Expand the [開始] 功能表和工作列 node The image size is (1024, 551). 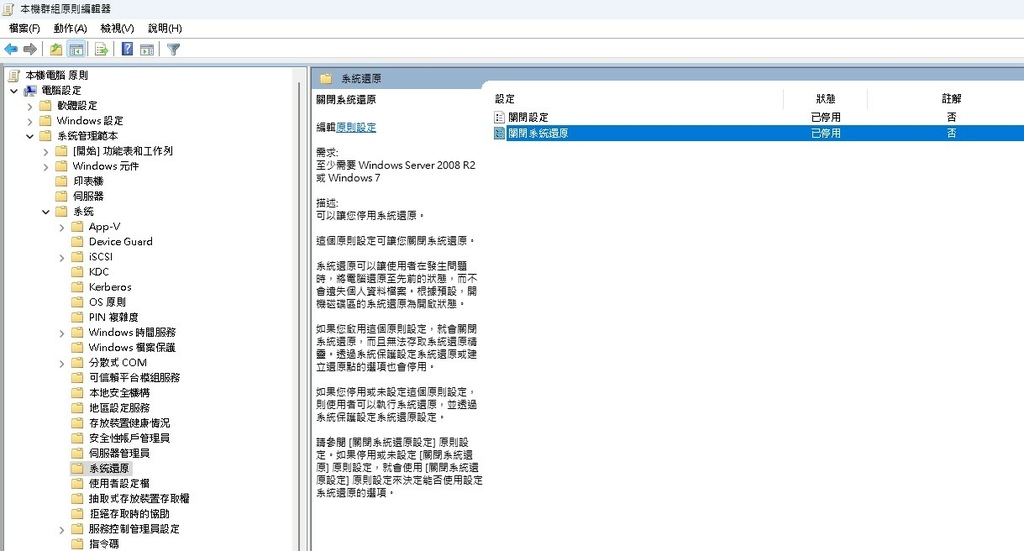45,151
